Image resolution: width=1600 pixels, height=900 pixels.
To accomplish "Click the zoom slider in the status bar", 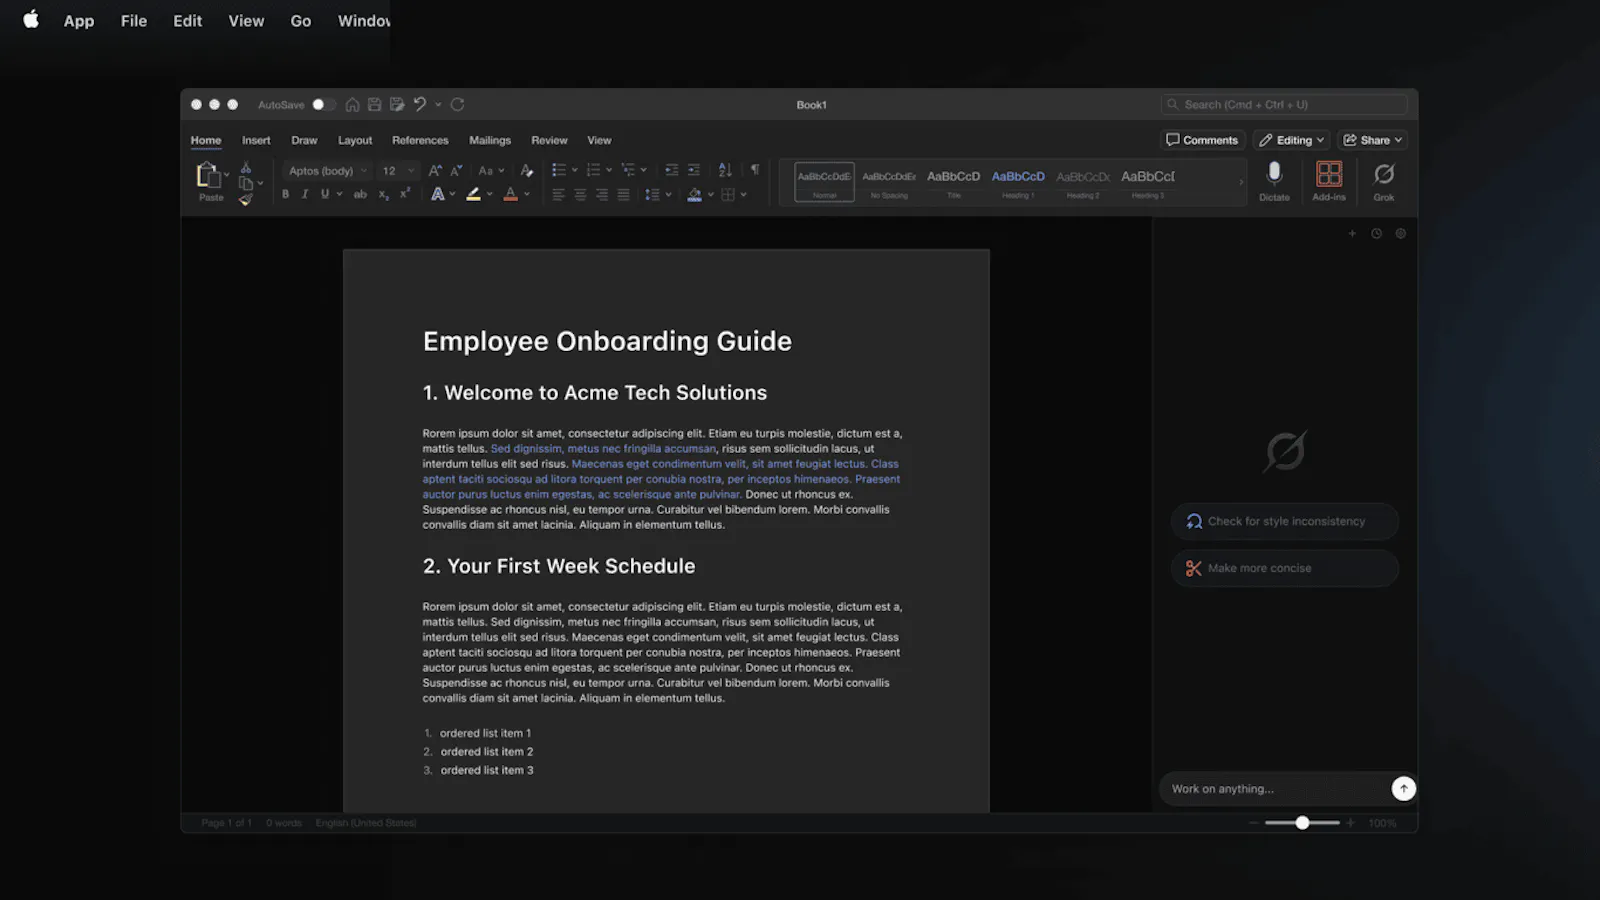I will click(1302, 823).
